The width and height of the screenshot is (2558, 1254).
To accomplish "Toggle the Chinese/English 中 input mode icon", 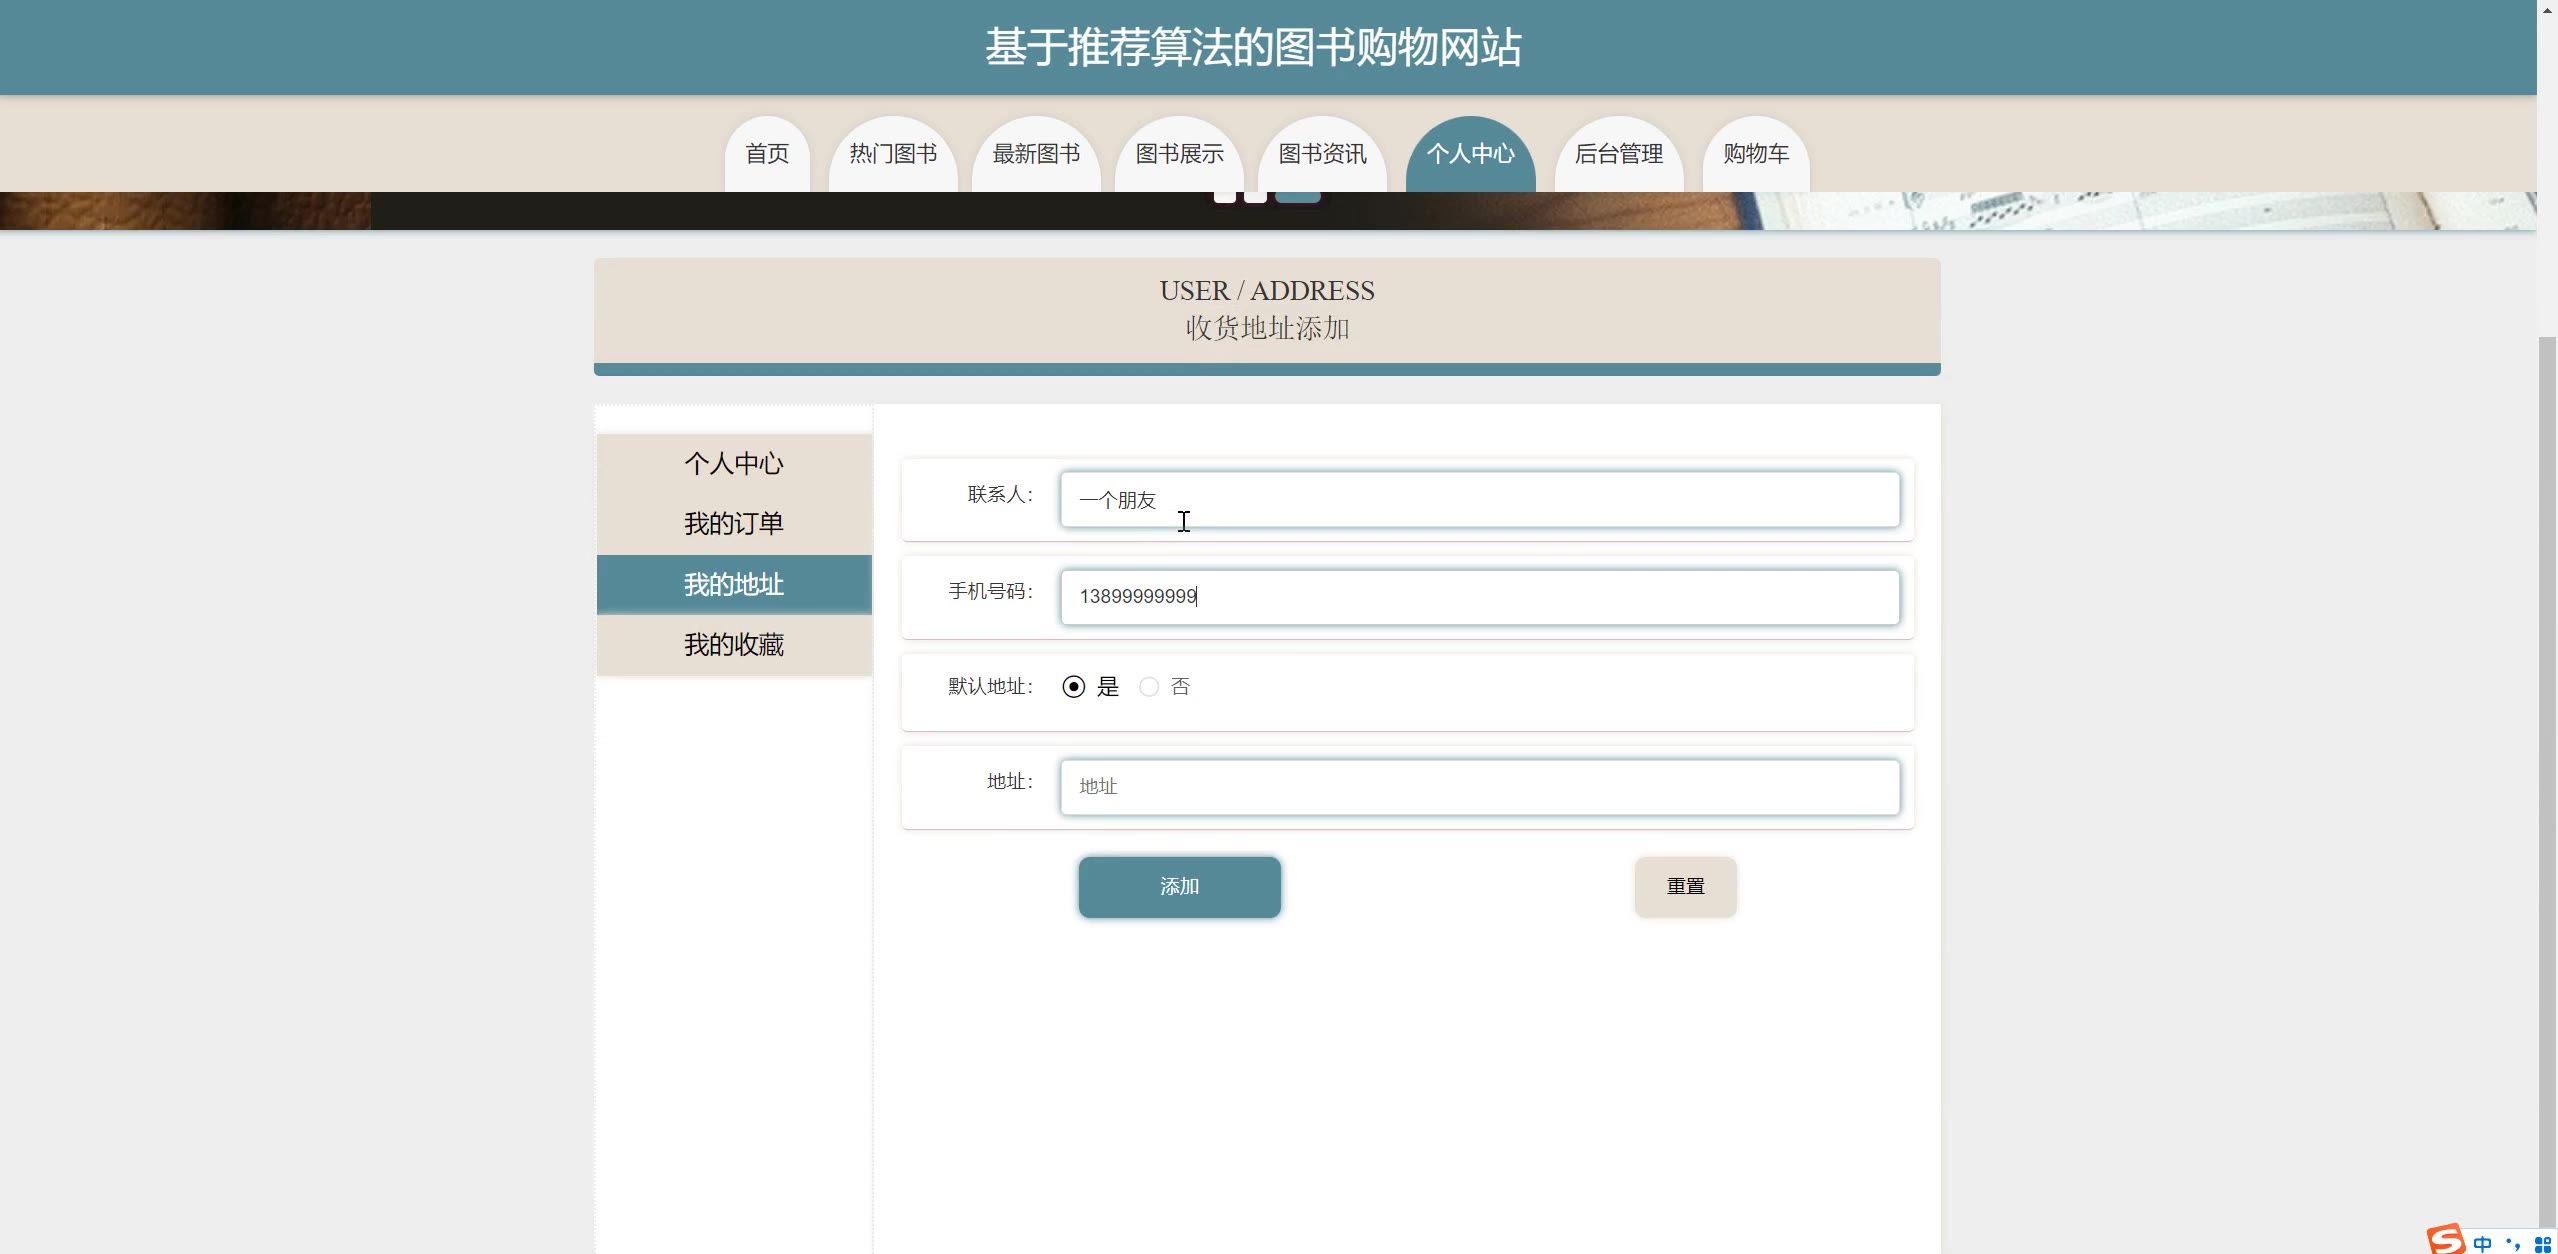I will [2482, 1244].
